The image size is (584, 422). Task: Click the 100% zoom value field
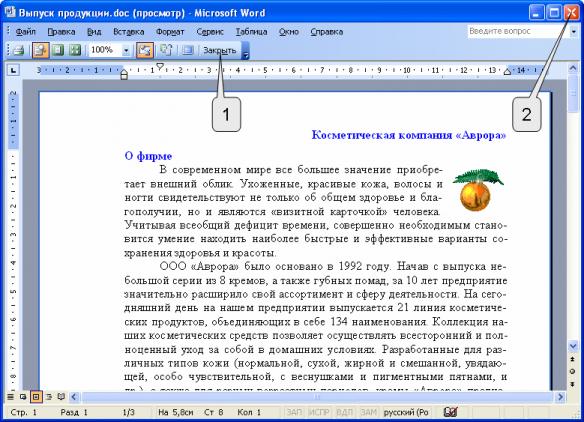tap(105, 50)
